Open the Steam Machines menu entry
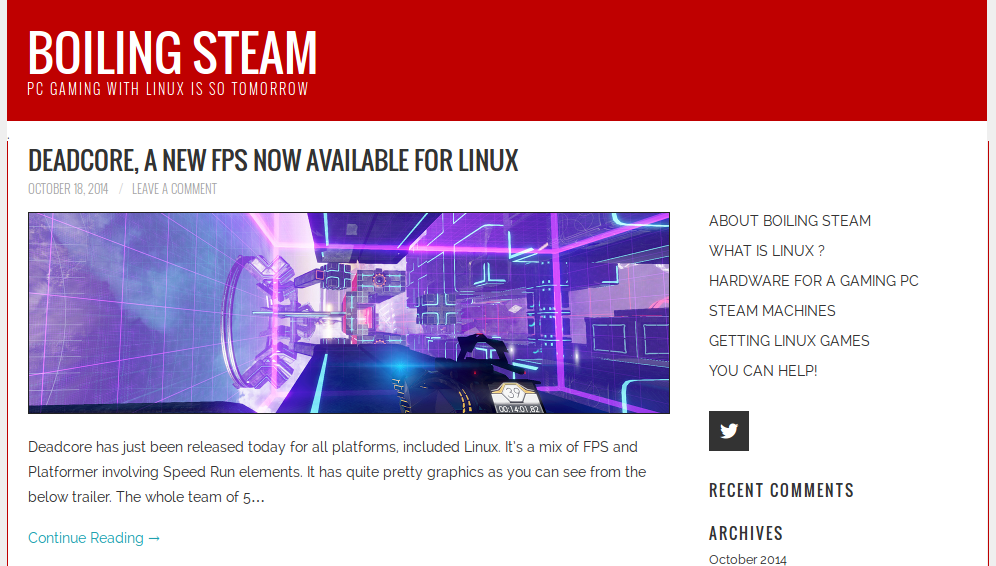996x566 pixels. click(772, 311)
